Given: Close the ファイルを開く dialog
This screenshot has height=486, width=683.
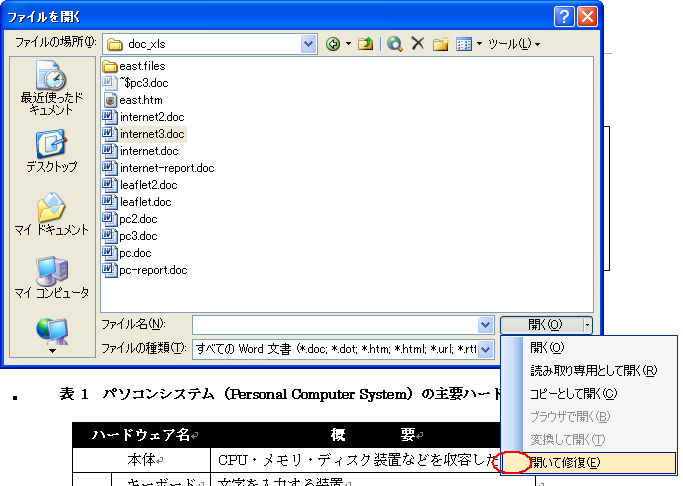Looking at the screenshot, I should (x=587, y=17).
